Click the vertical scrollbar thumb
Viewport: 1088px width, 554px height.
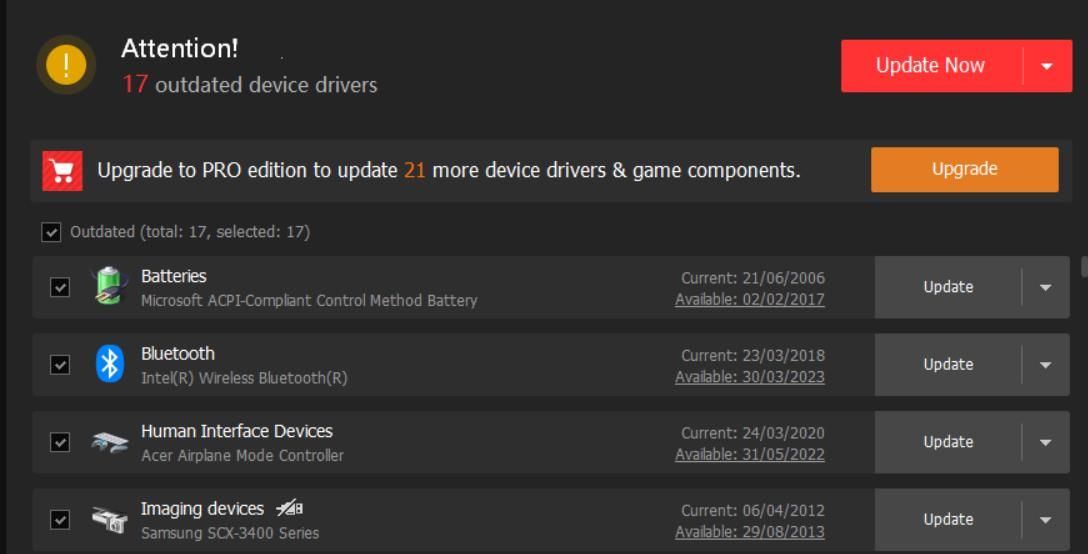[x=1085, y=267]
